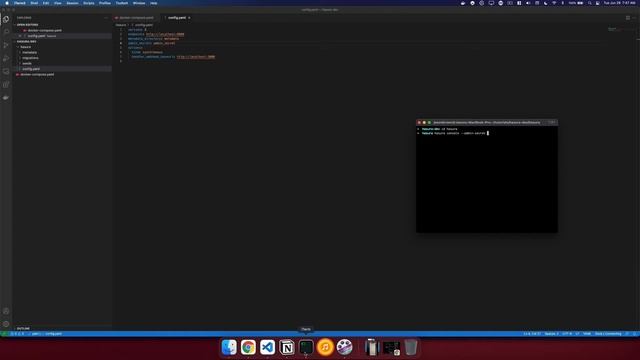This screenshot has height=360, width=640.
Task: Expand the Outline section
Action: [23, 328]
